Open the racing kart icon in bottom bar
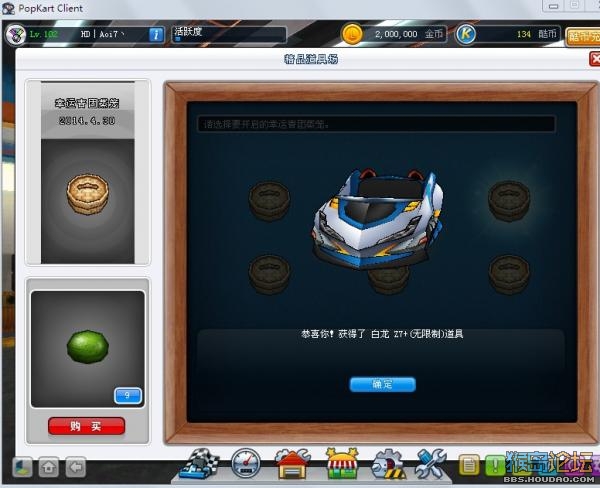Image resolution: width=600 pixels, height=488 pixels. pyautogui.click(x=199, y=463)
